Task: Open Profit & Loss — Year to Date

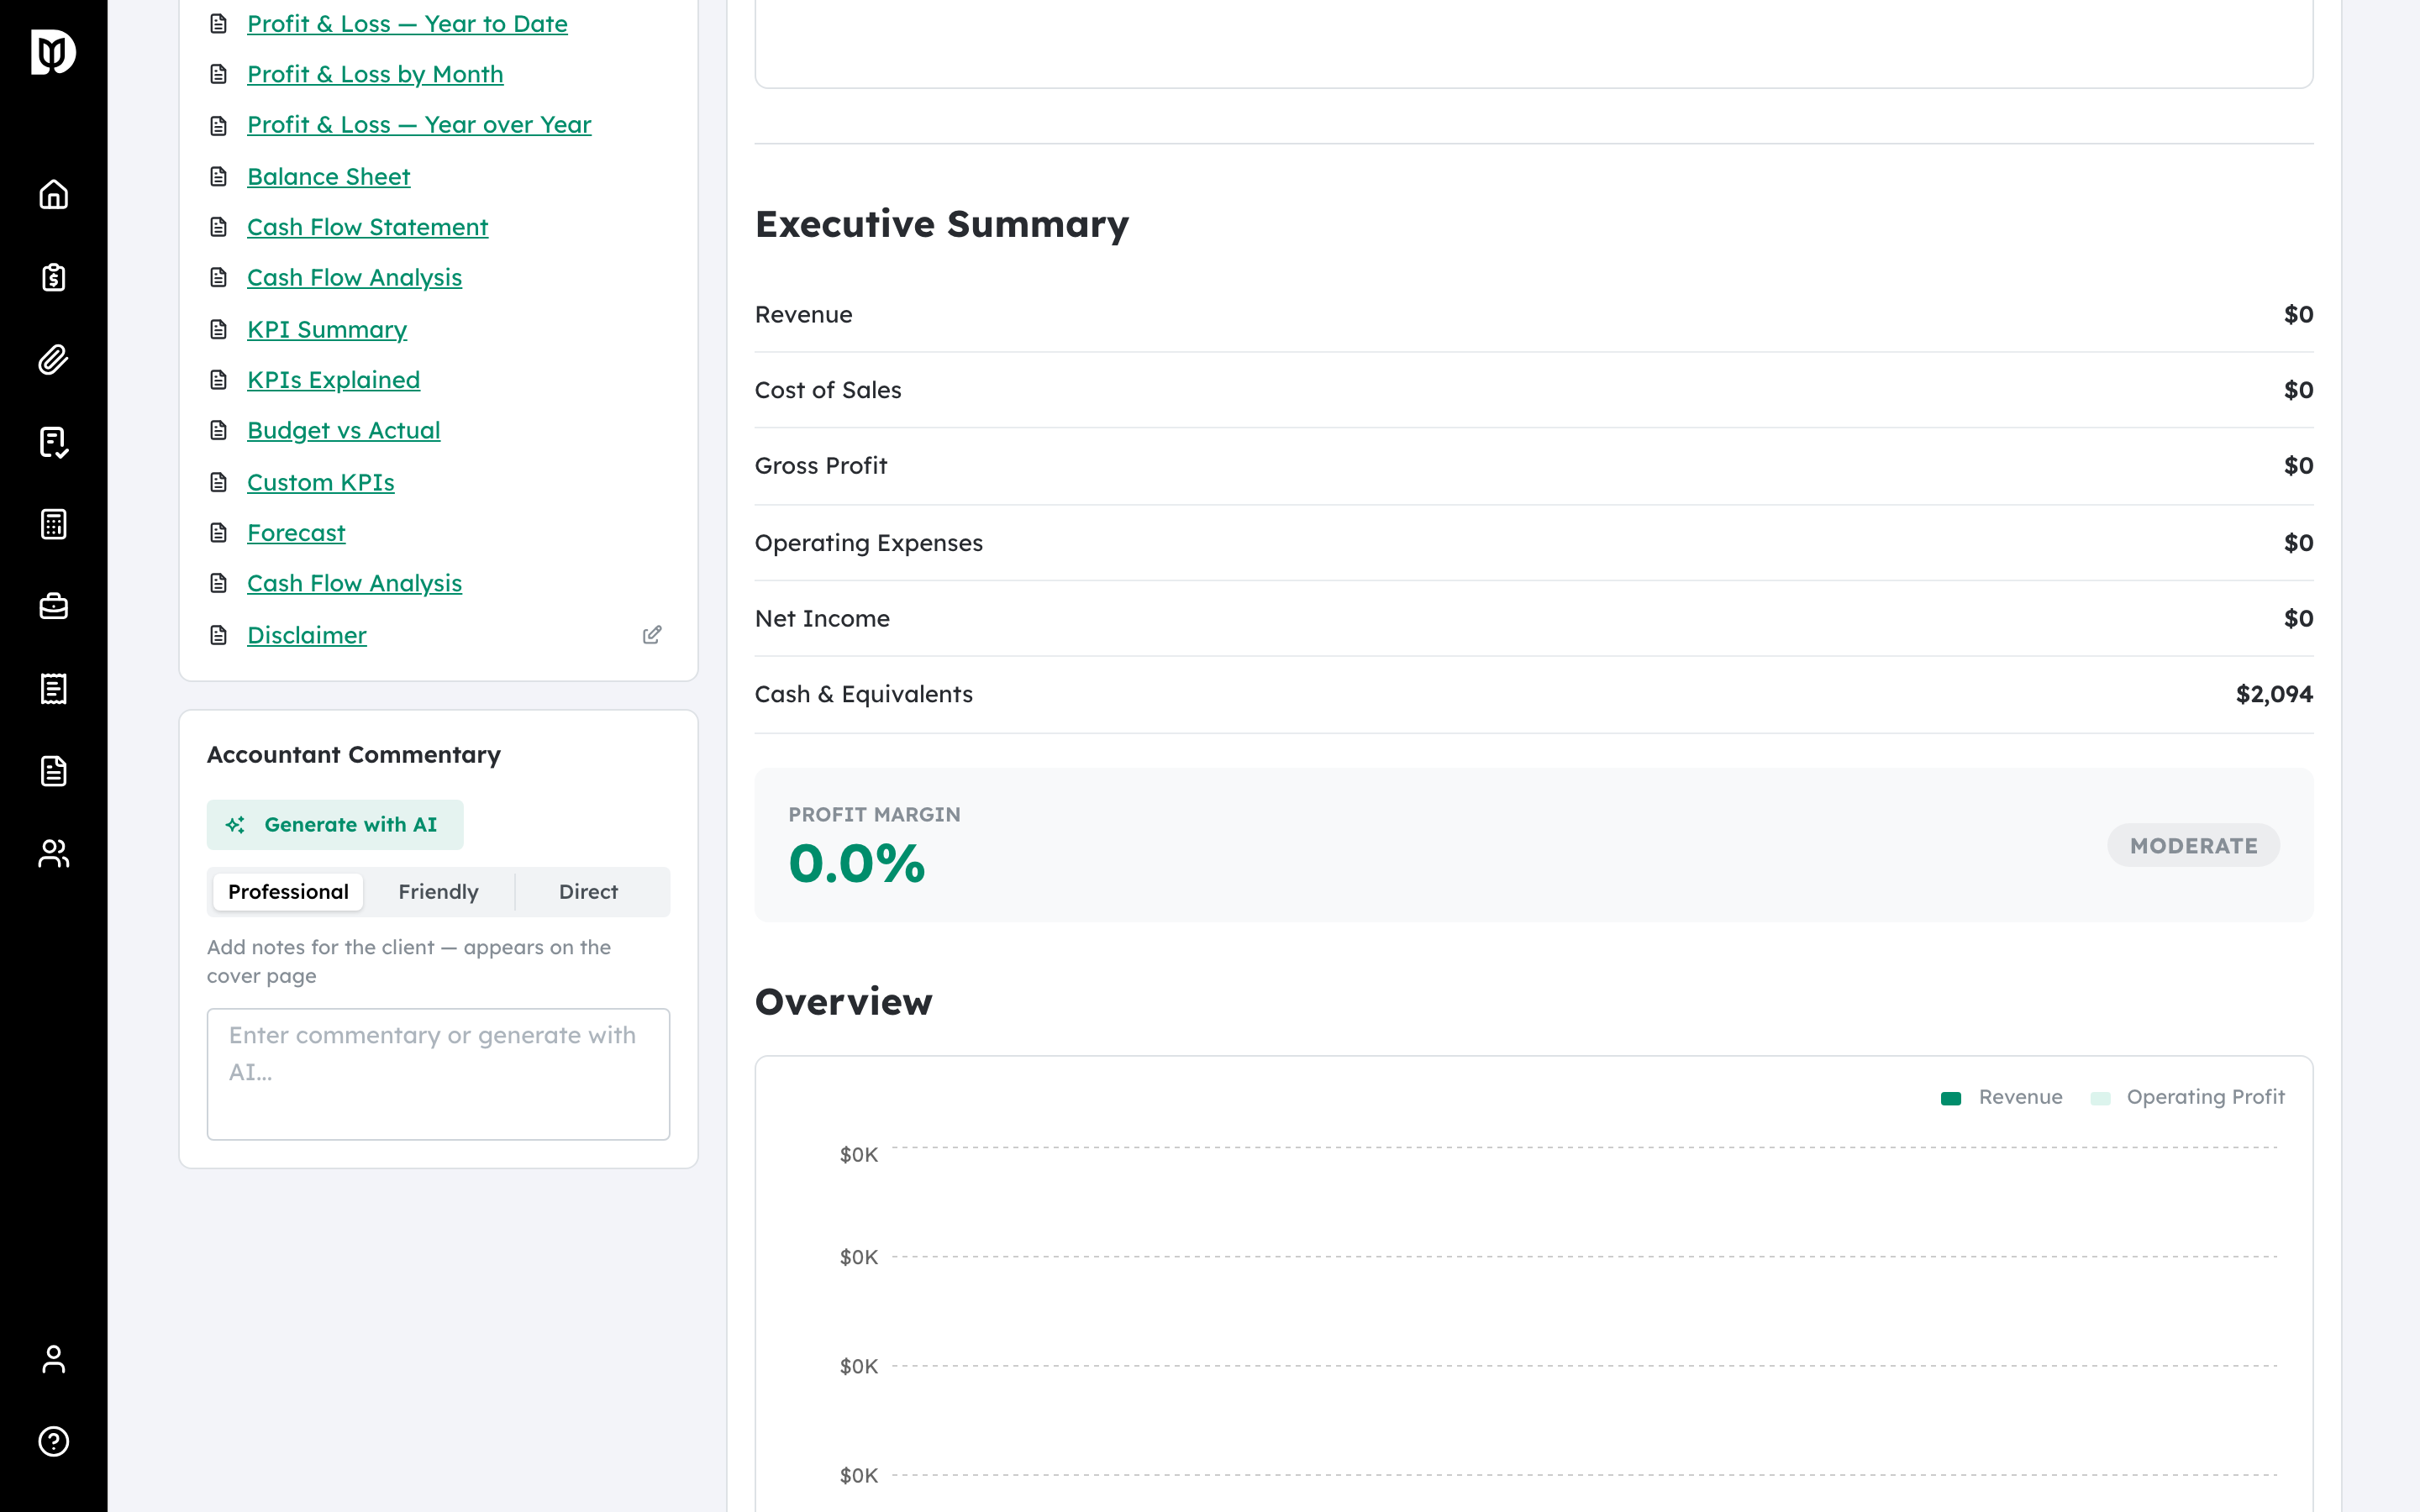Action: point(407,24)
